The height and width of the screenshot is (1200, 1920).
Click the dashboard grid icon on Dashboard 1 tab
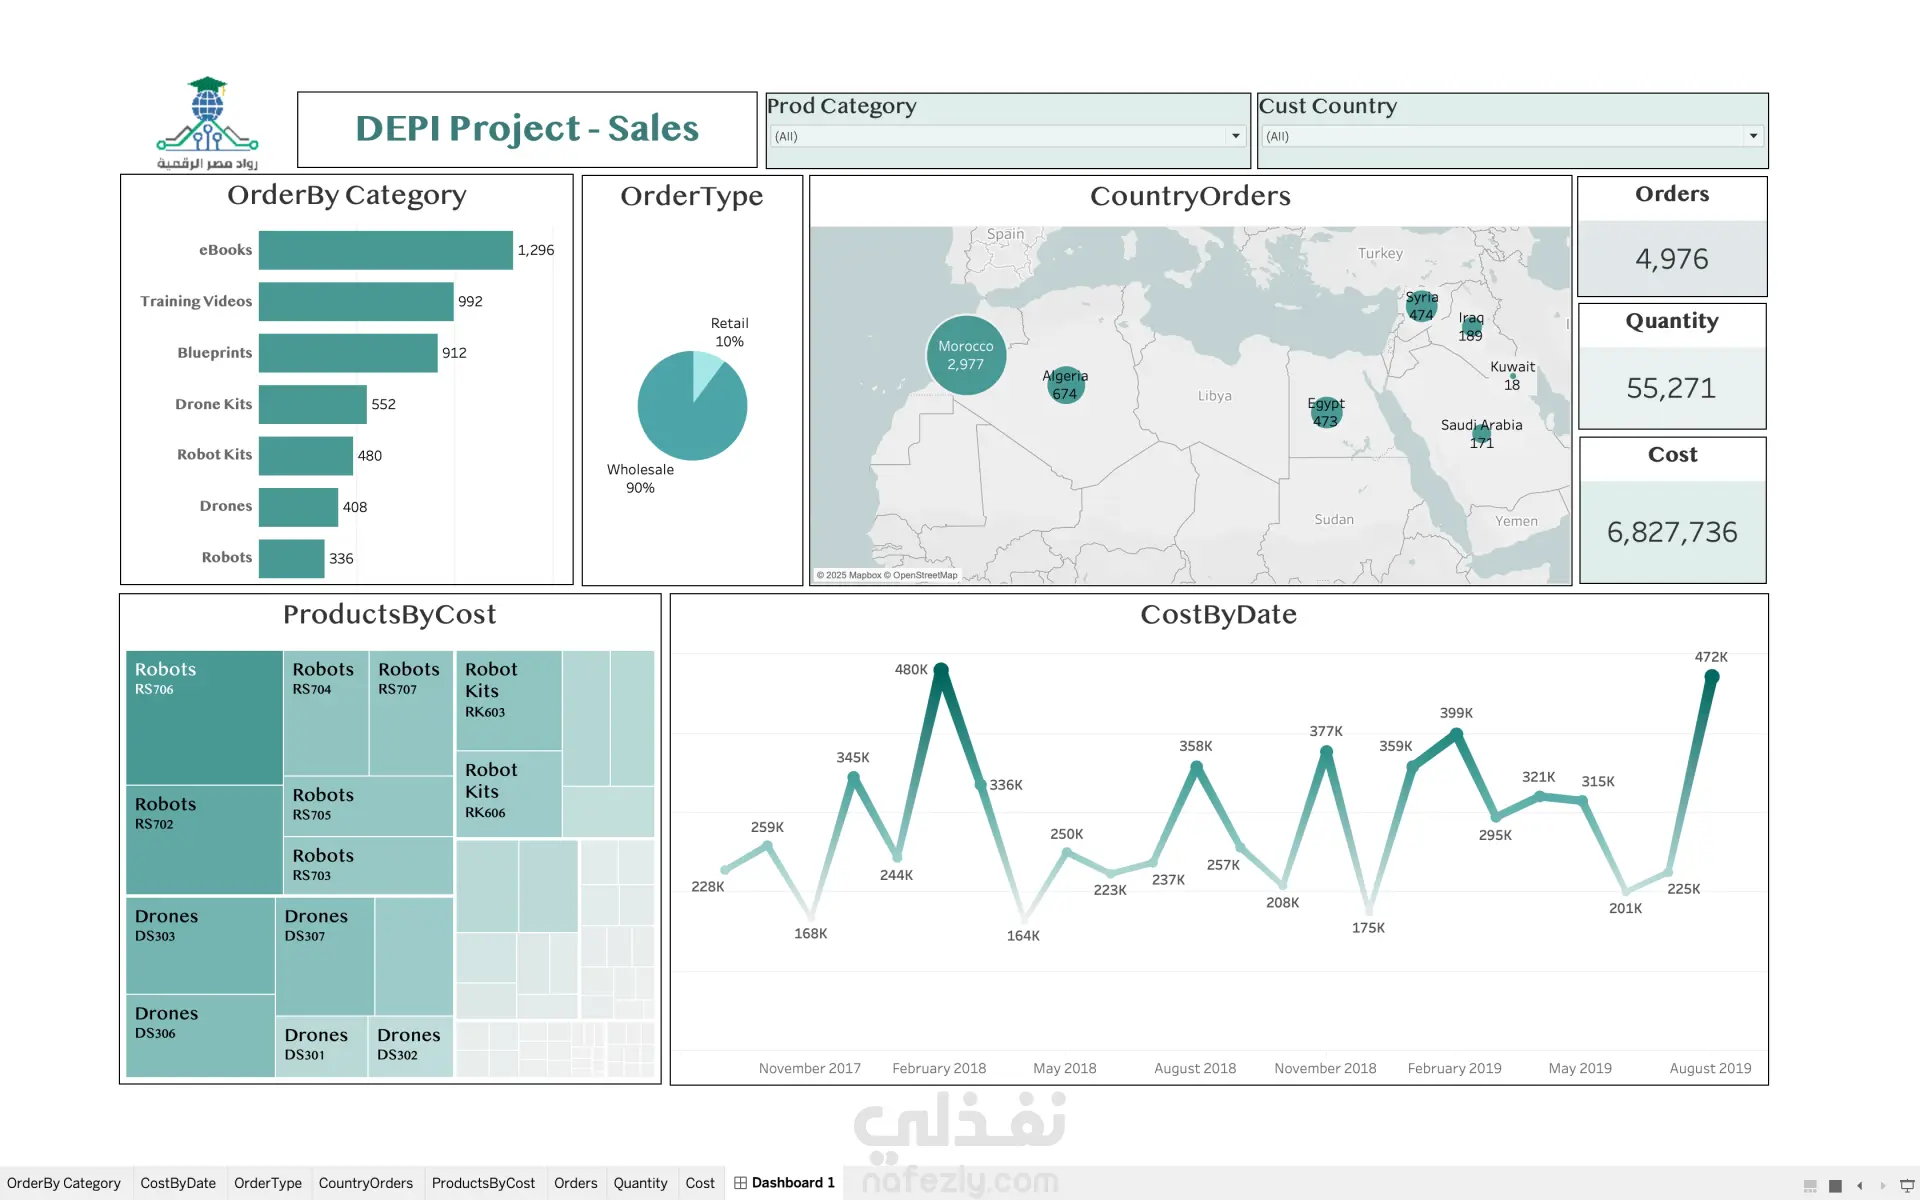click(x=740, y=1183)
